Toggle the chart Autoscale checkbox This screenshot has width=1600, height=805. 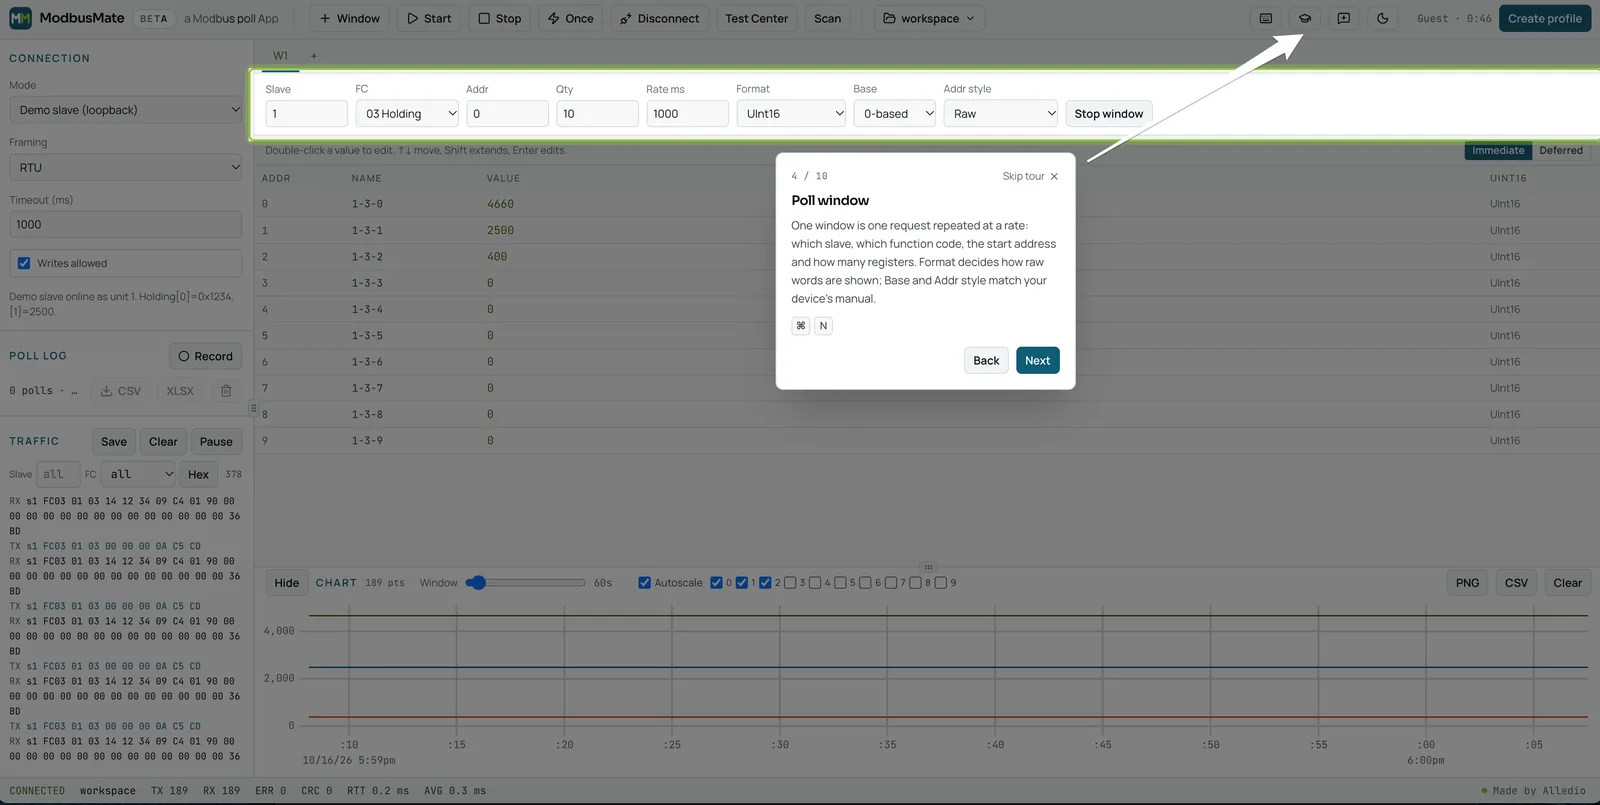(x=645, y=583)
